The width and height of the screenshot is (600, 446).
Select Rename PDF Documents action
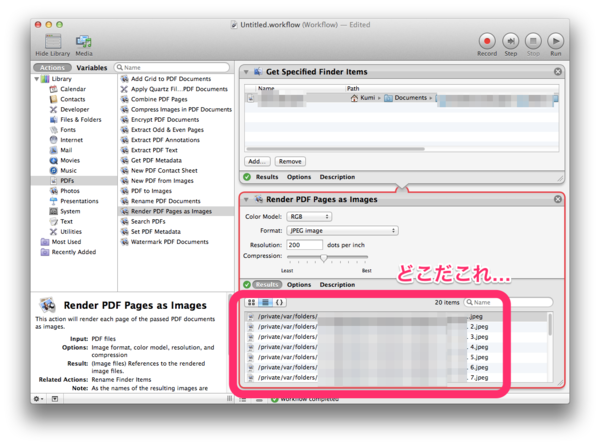click(x=165, y=201)
